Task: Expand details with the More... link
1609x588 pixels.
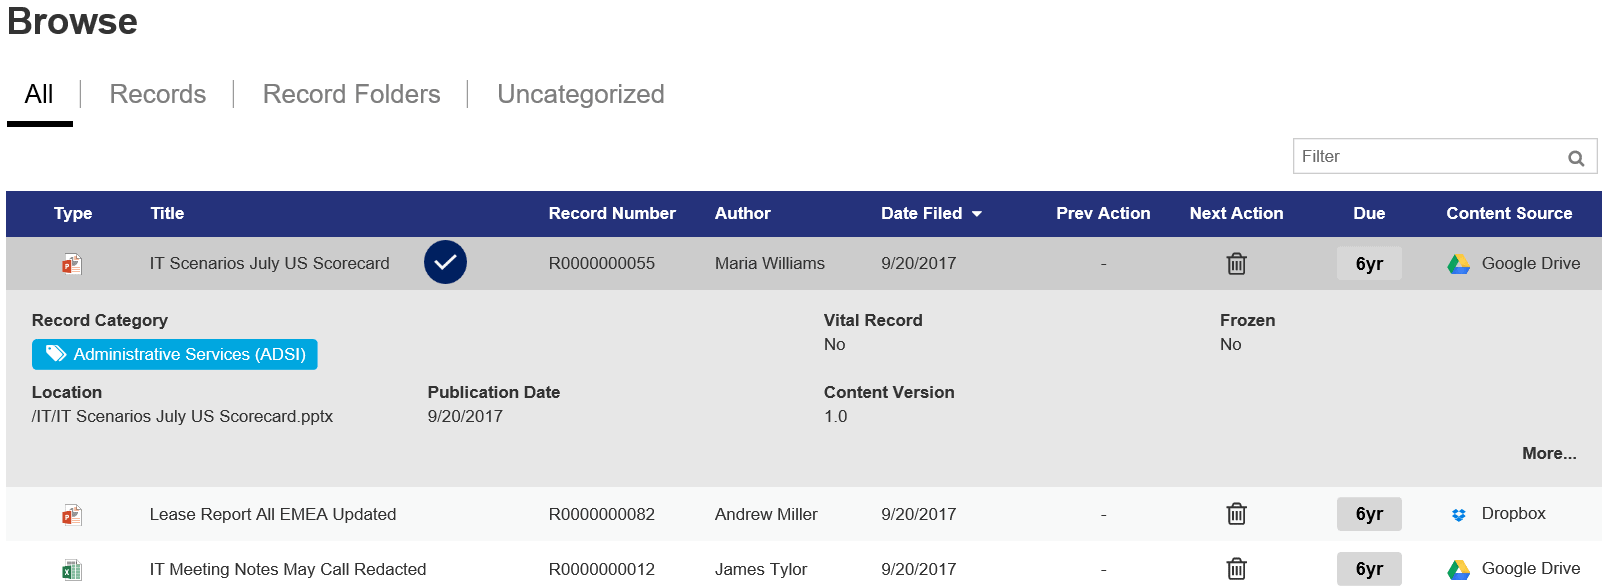Action: point(1549,453)
